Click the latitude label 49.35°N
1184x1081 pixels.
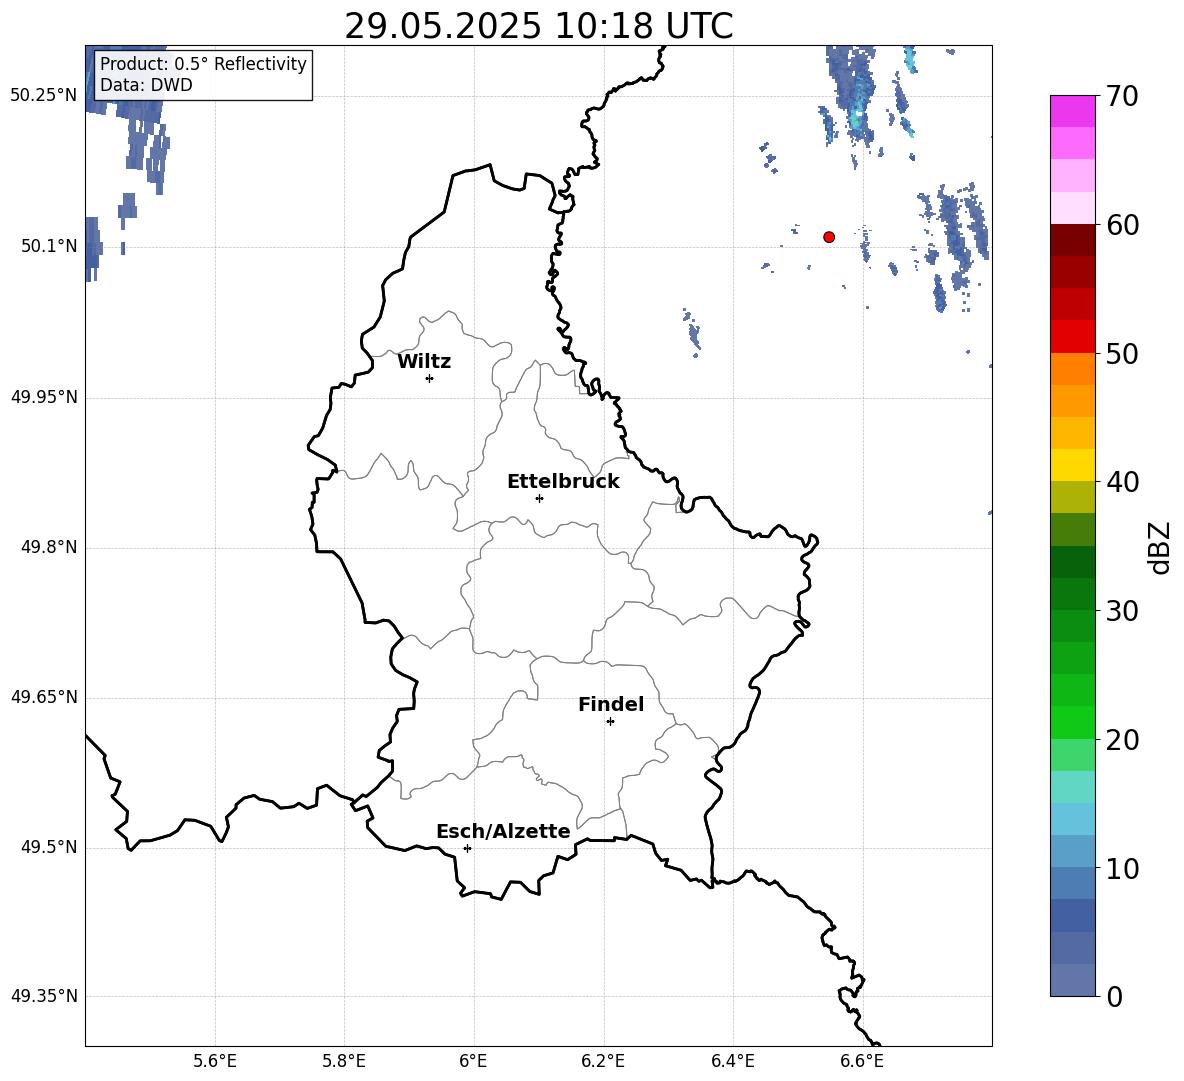[x=44, y=996]
